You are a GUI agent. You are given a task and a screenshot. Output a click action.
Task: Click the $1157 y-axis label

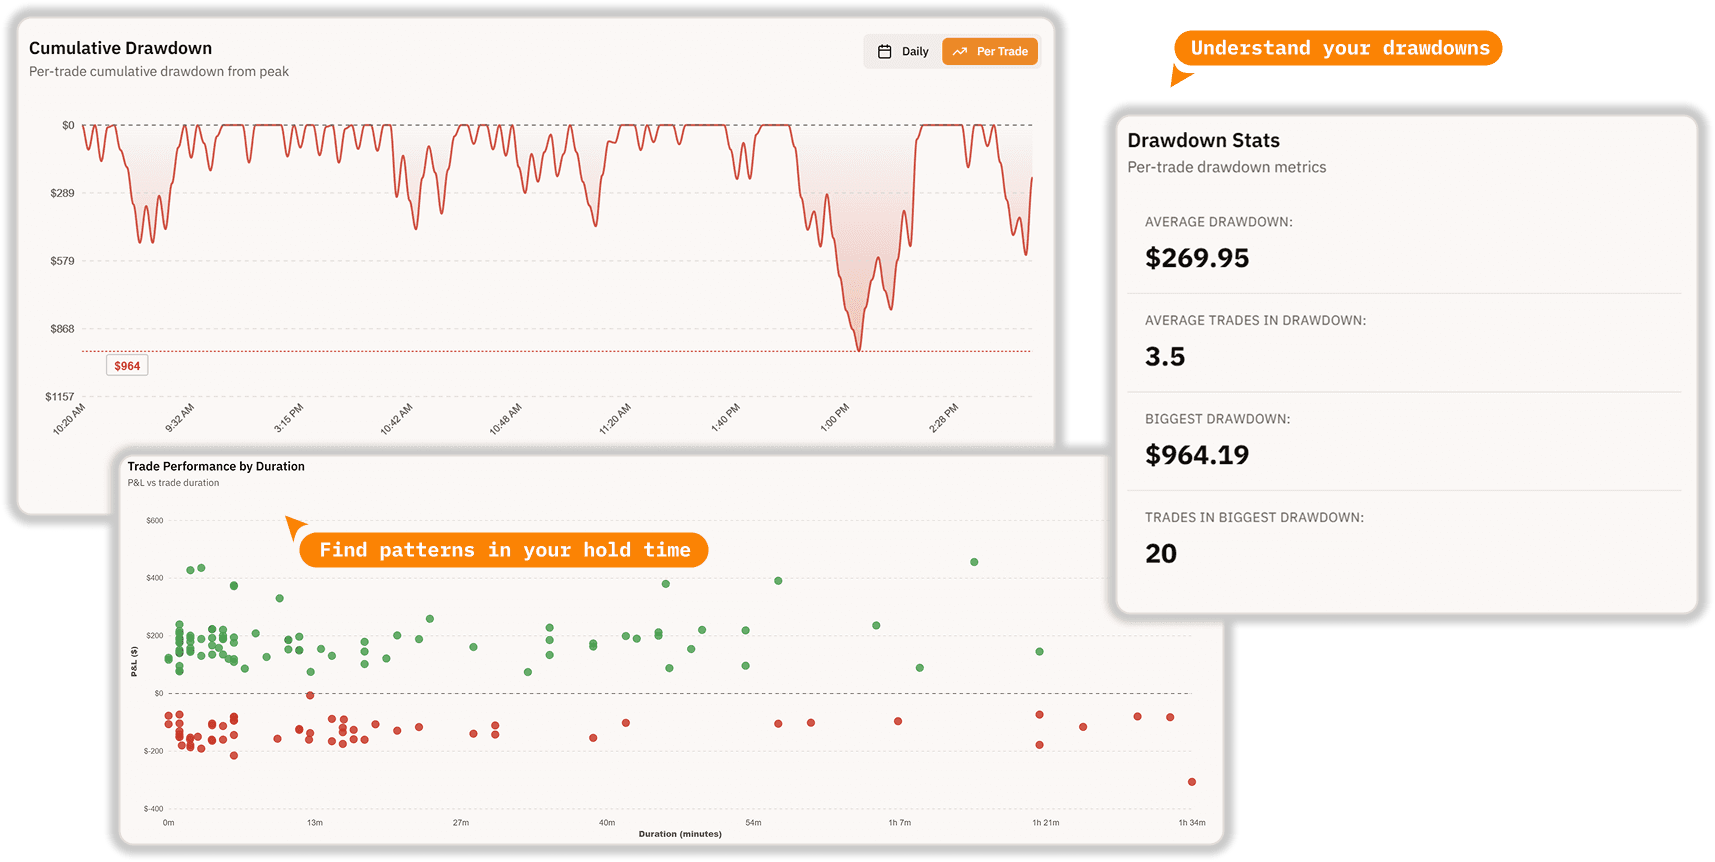point(59,397)
